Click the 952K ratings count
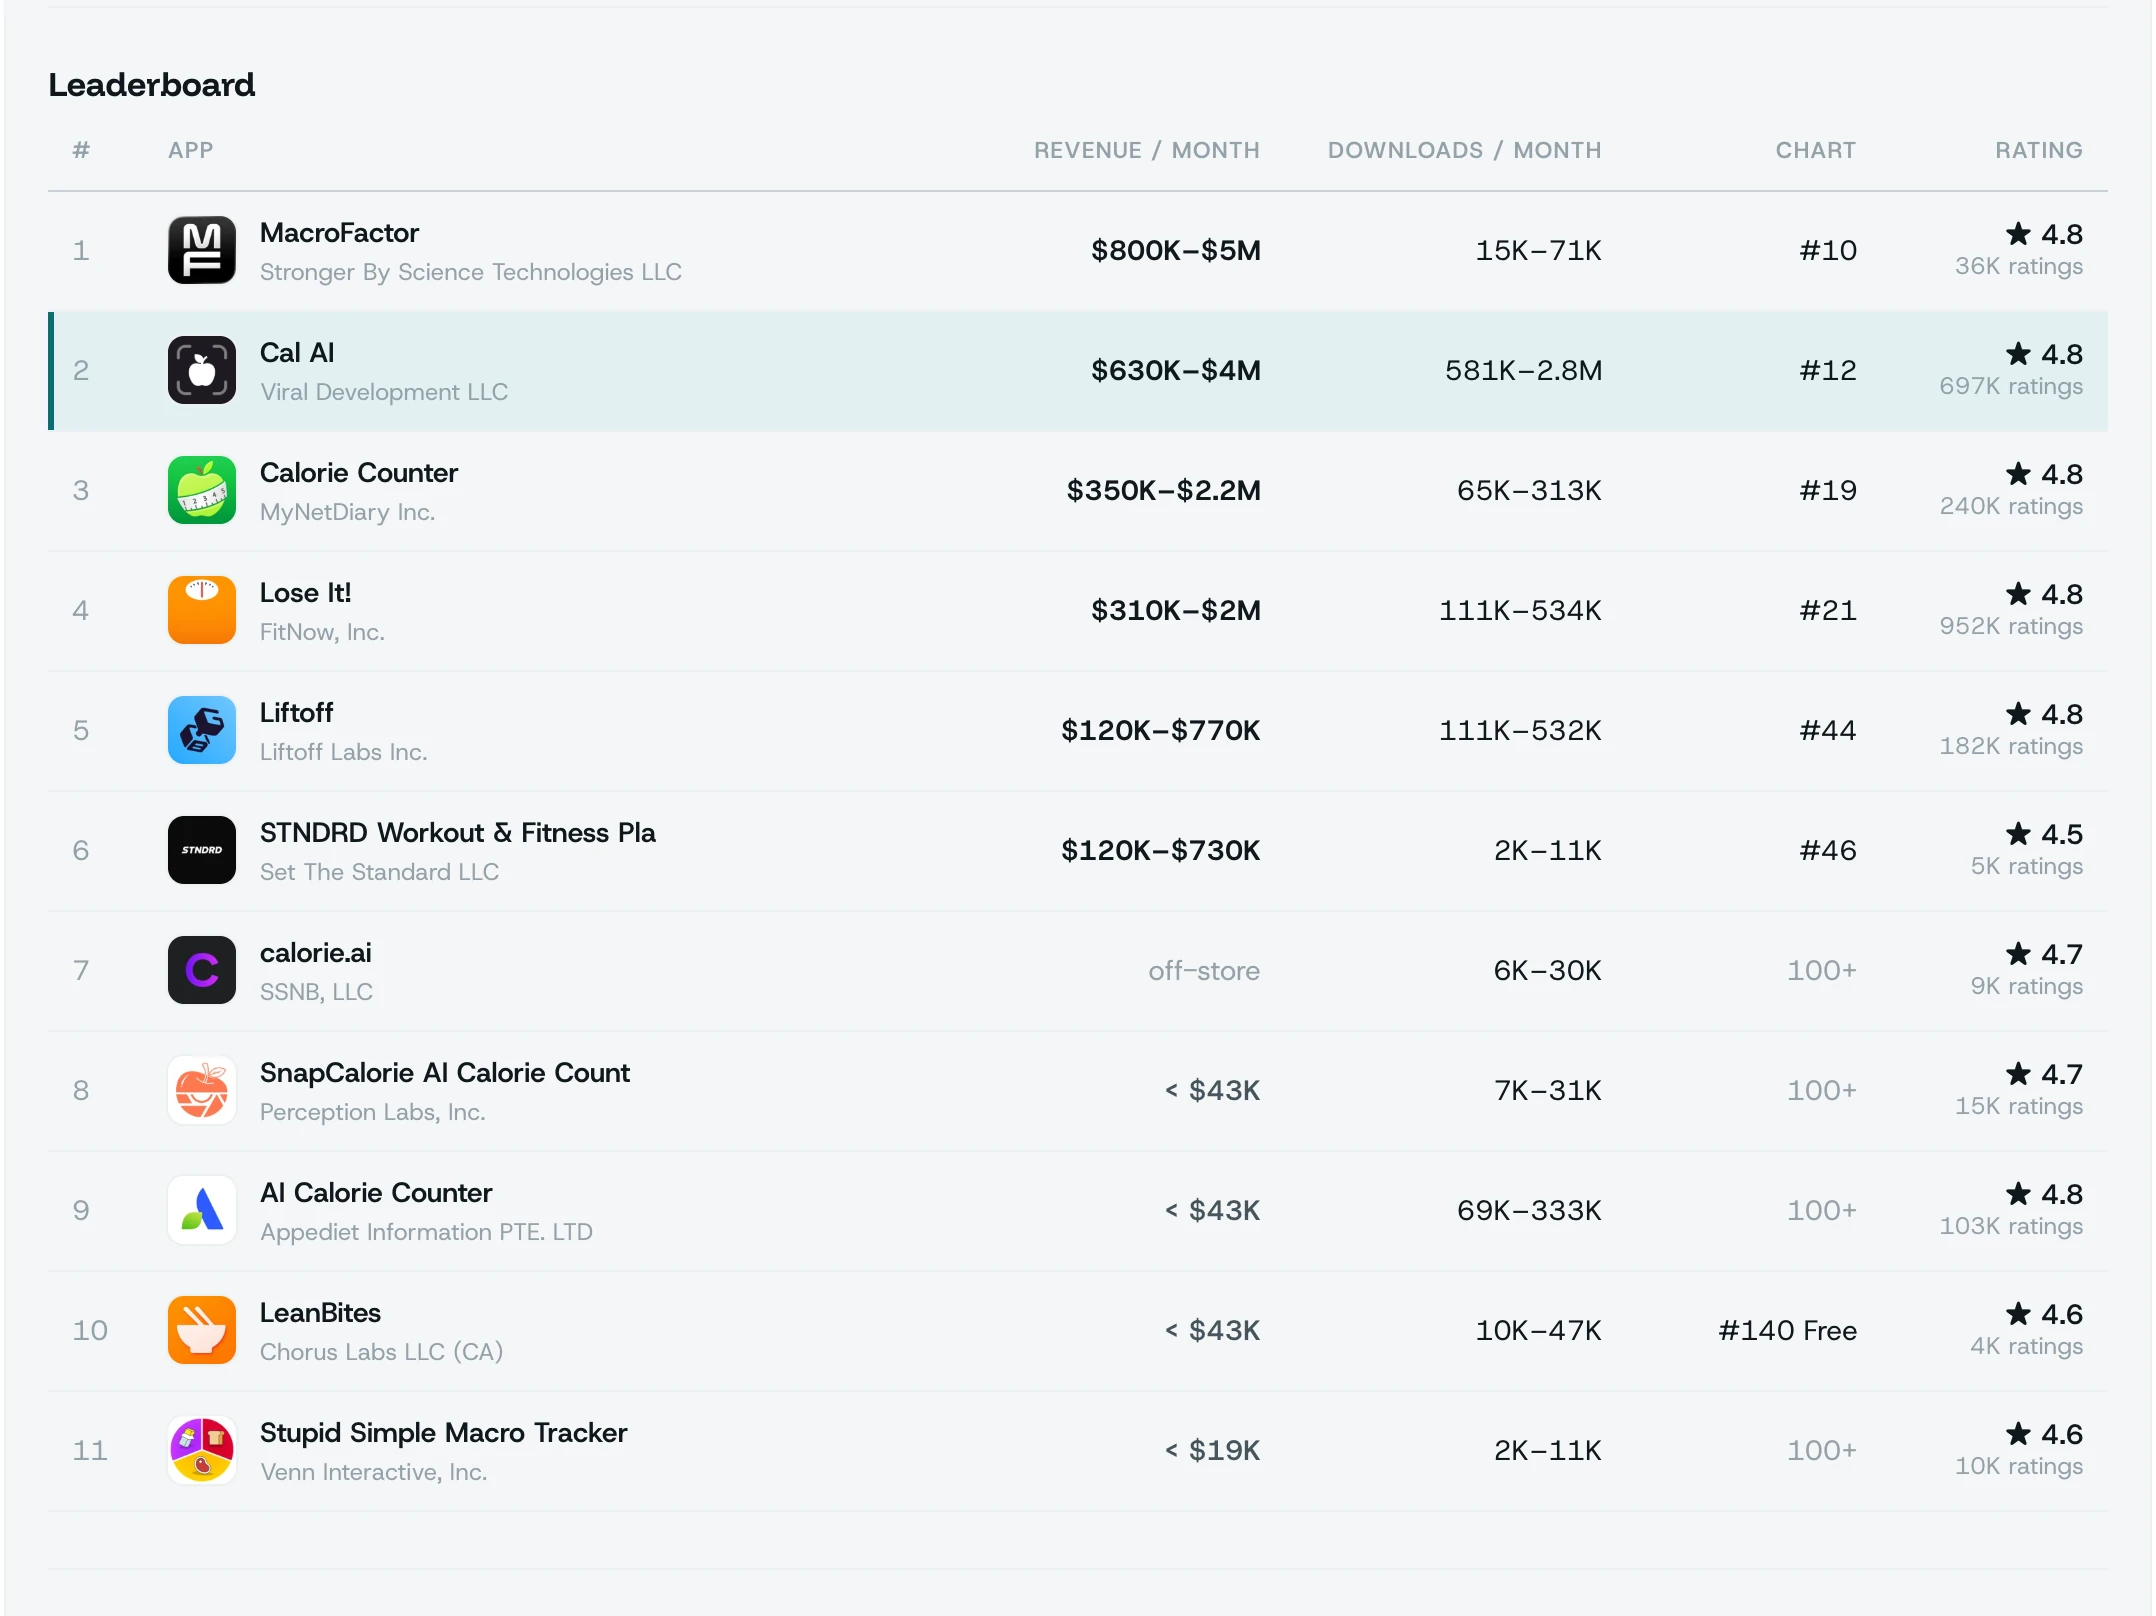 pos(2011,626)
